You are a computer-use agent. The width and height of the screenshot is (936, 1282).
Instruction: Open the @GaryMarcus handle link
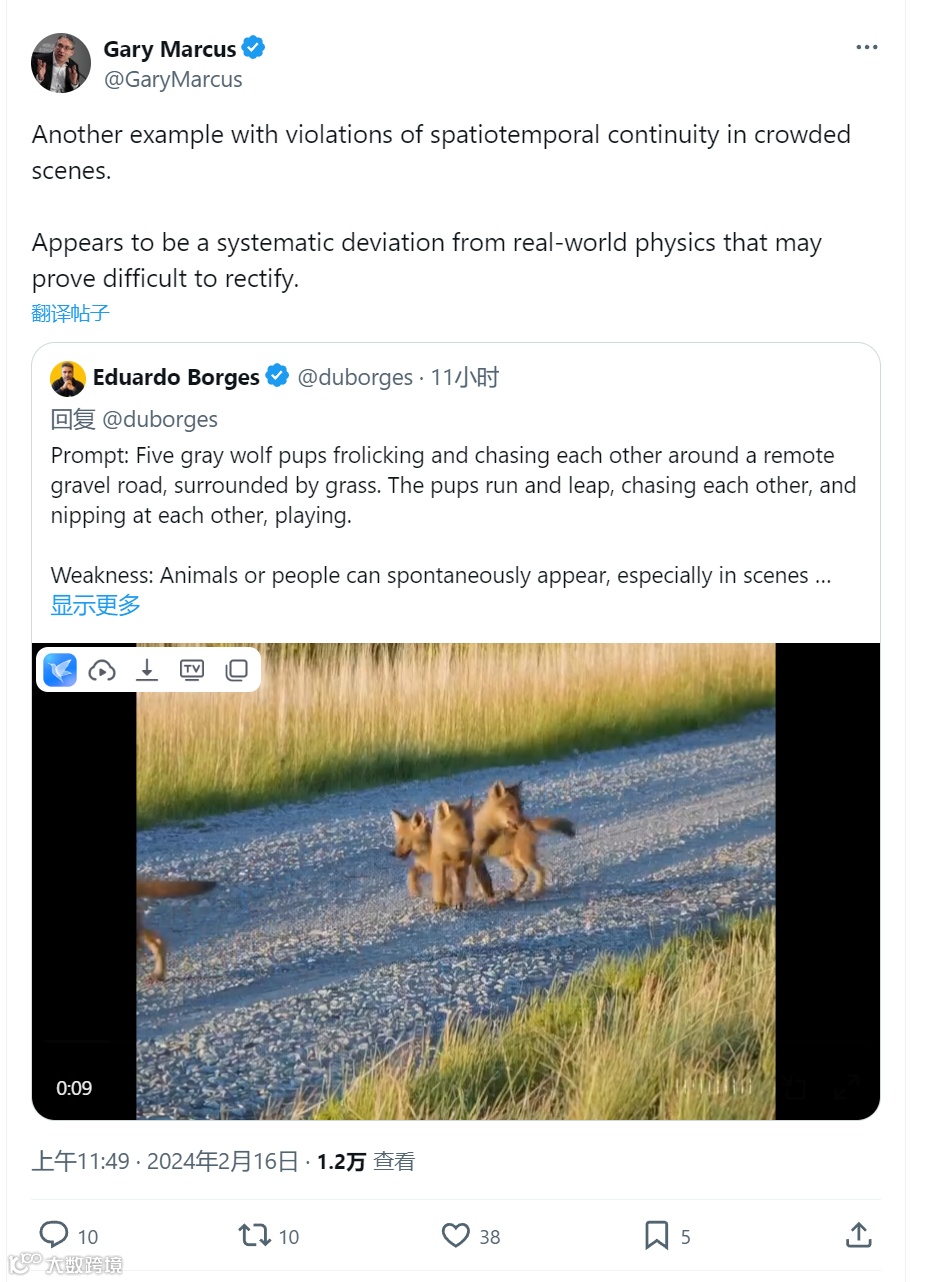pyautogui.click(x=173, y=80)
